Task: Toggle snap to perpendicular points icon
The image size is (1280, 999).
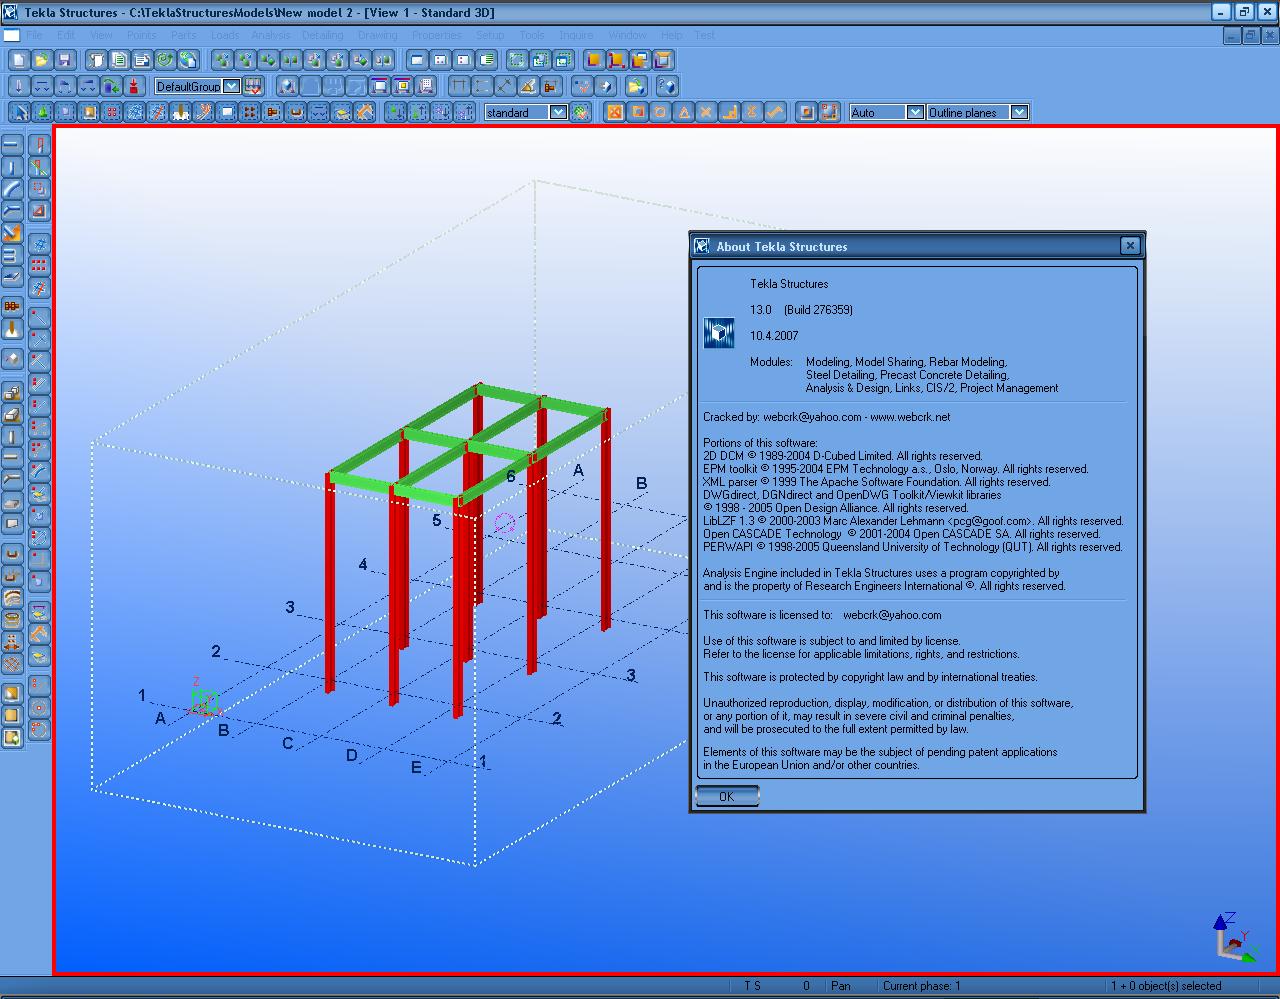Action: click(730, 112)
